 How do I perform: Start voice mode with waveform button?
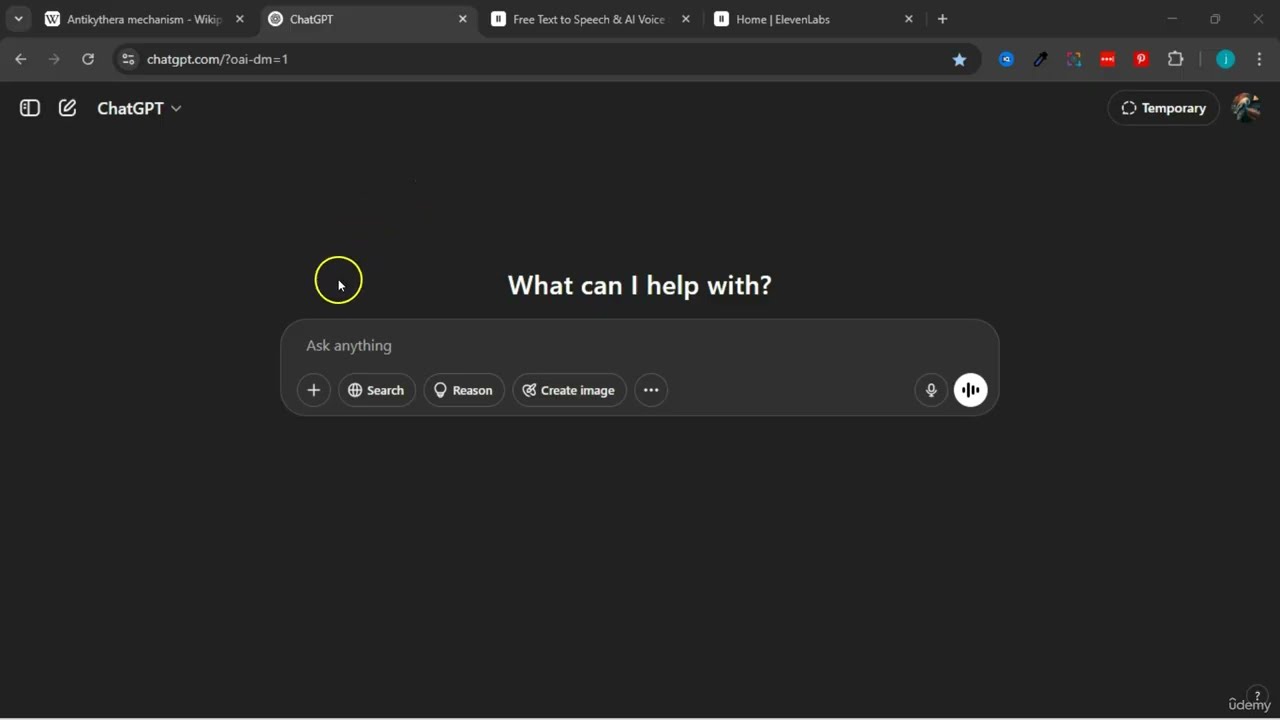tap(971, 390)
